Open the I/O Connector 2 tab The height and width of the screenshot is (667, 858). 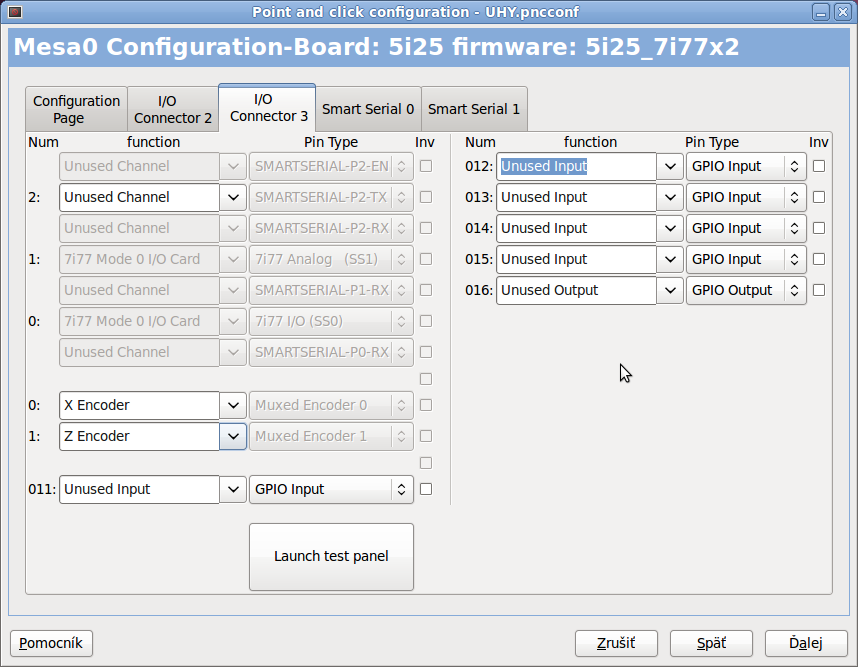point(173,109)
